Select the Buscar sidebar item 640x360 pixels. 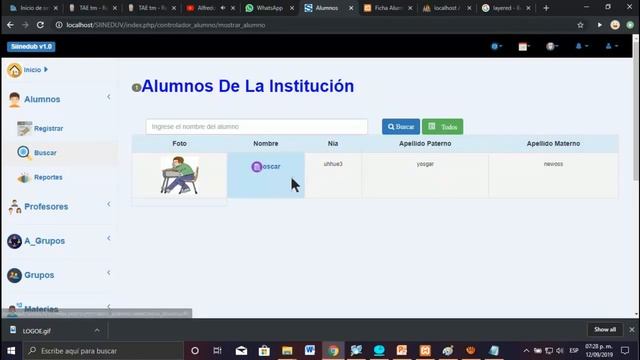click(x=45, y=153)
